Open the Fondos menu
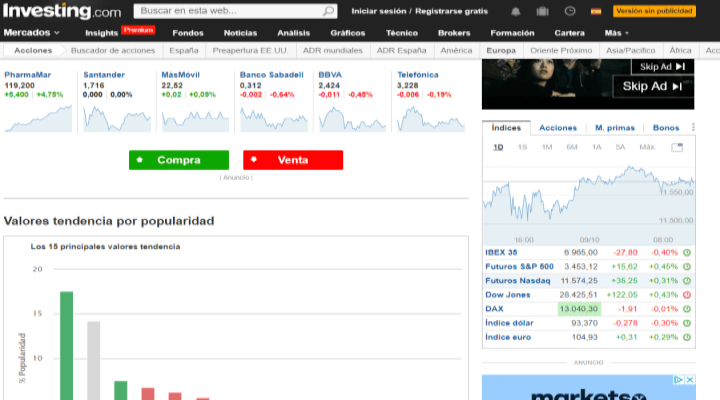The image size is (720, 400). click(x=188, y=33)
